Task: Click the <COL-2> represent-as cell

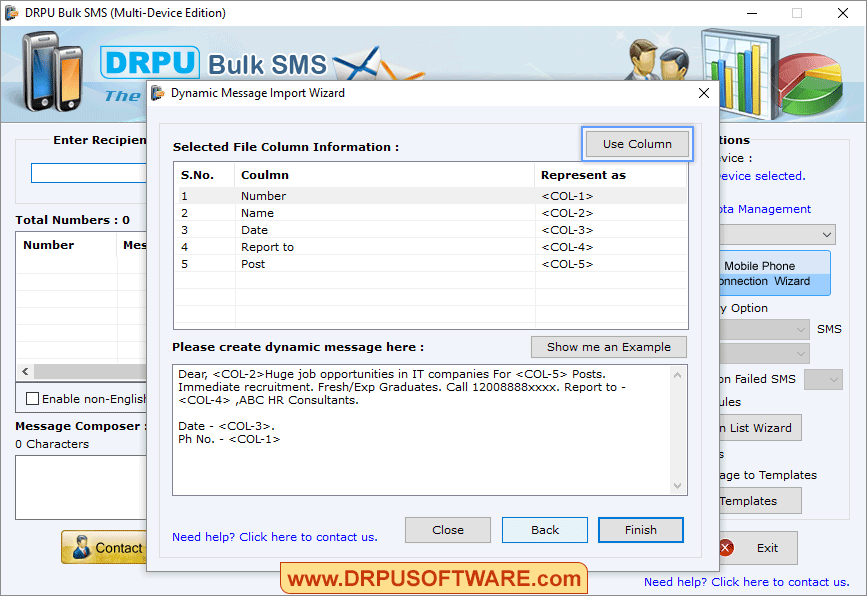Action: pos(567,213)
